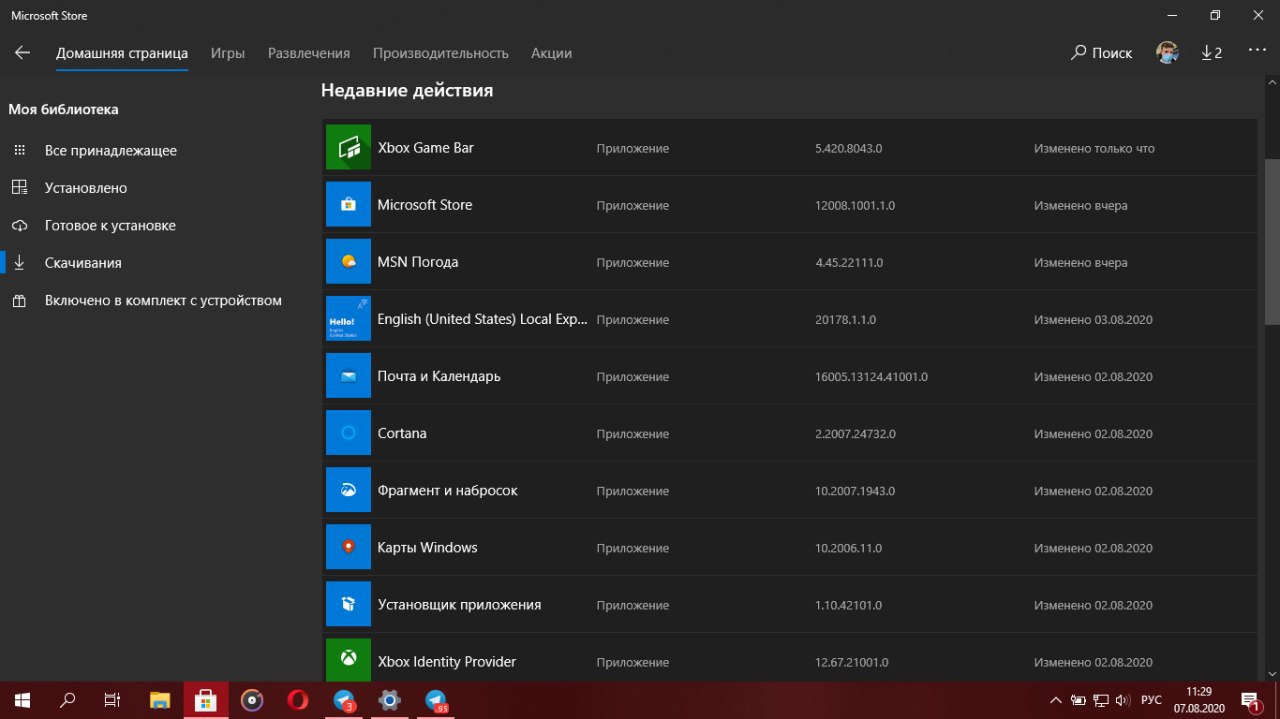Click the vertical scrollbar thumb
The height and width of the screenshot is (719, 1280).
pyautogui.click(x=1272, y=240)
